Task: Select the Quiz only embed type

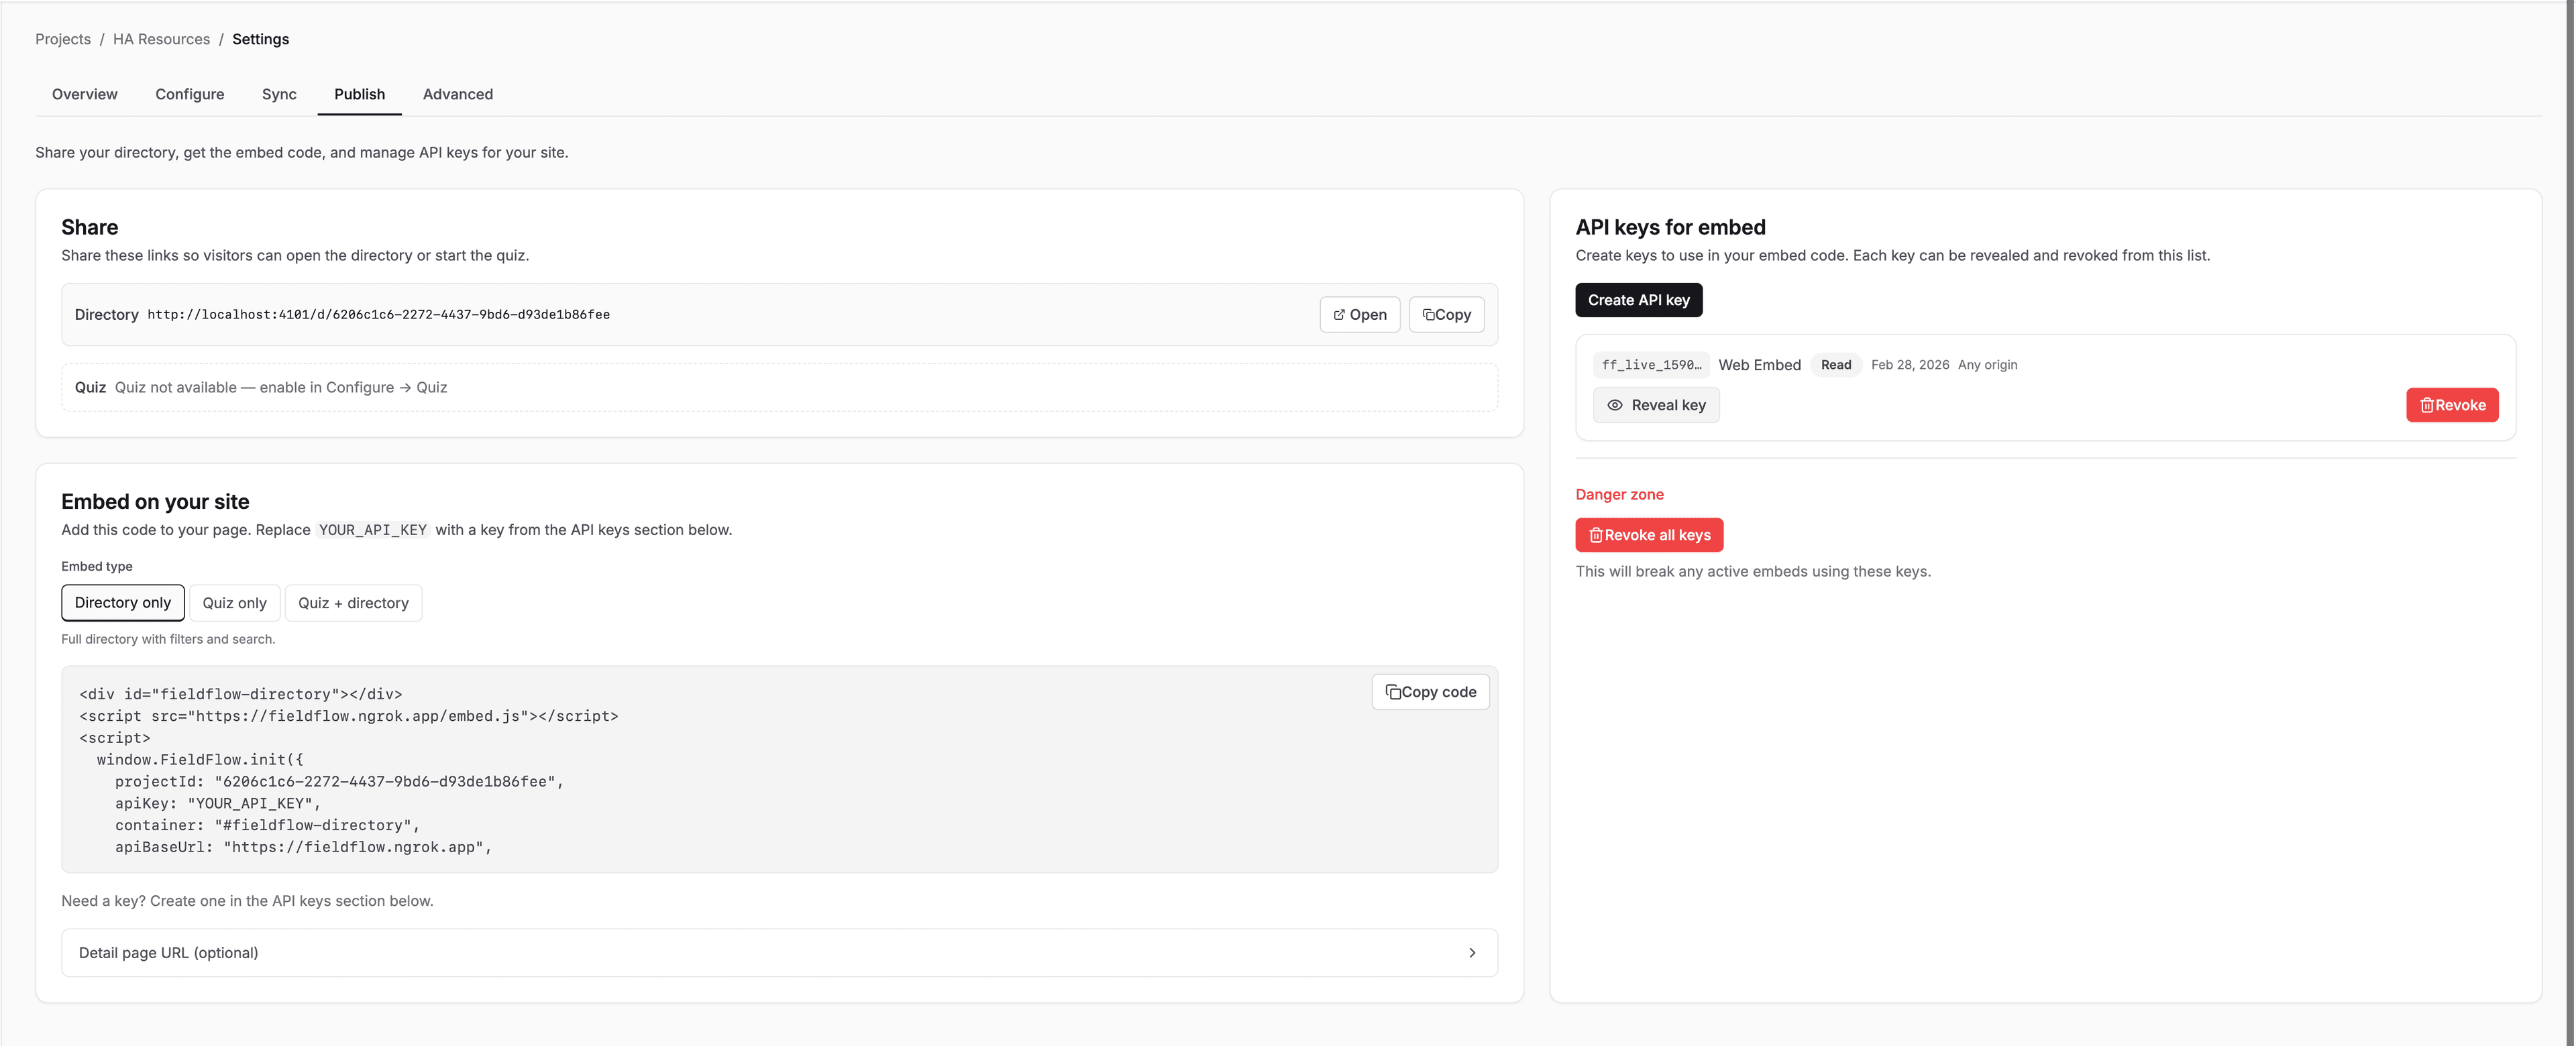Action: pos(234,602)
